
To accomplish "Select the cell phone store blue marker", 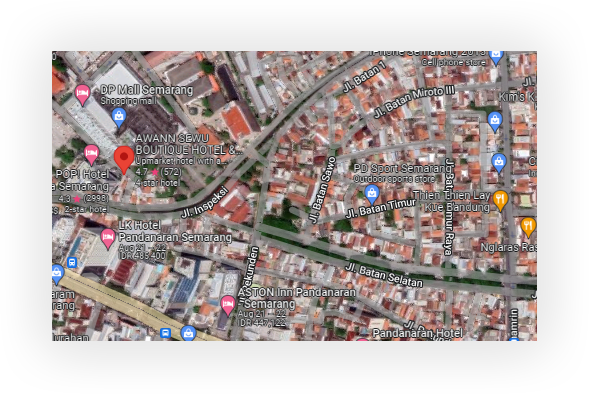I will click(x=496, y=57).
